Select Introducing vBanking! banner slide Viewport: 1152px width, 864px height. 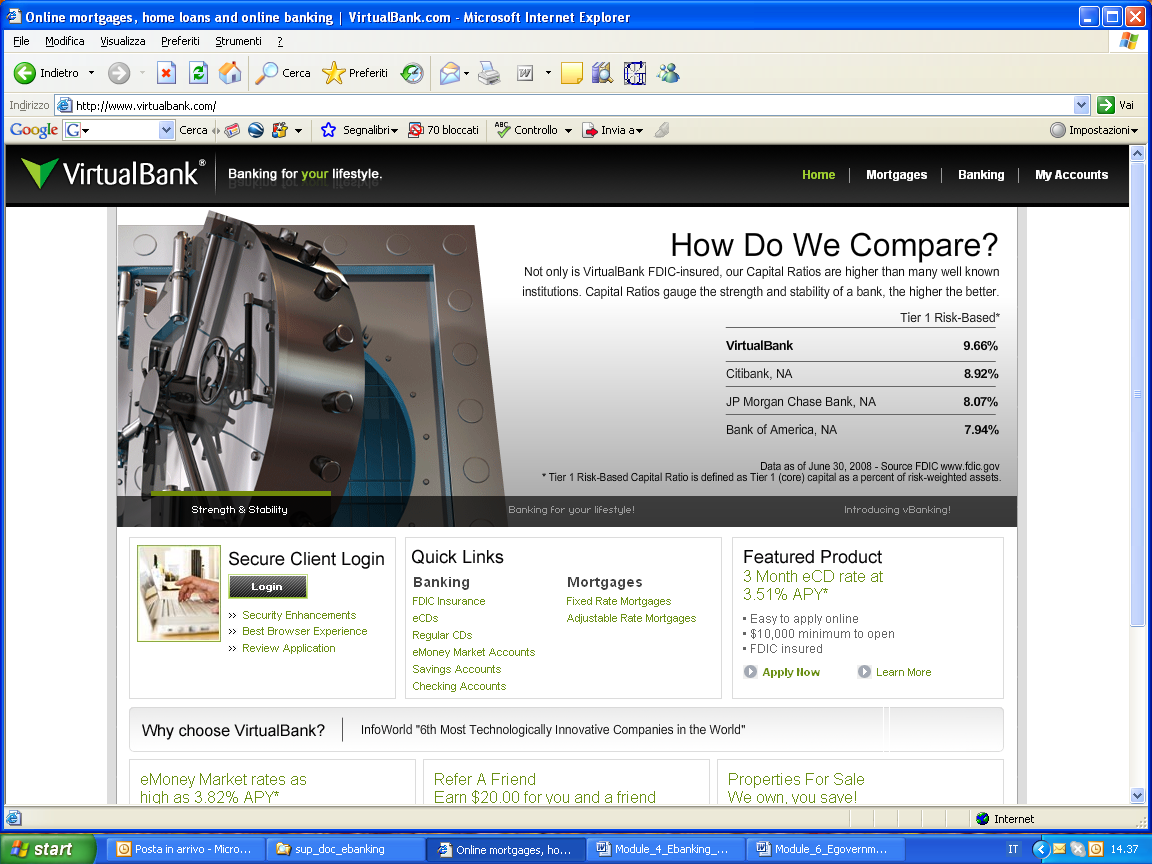pyautogui.click(x=897, y=509)
